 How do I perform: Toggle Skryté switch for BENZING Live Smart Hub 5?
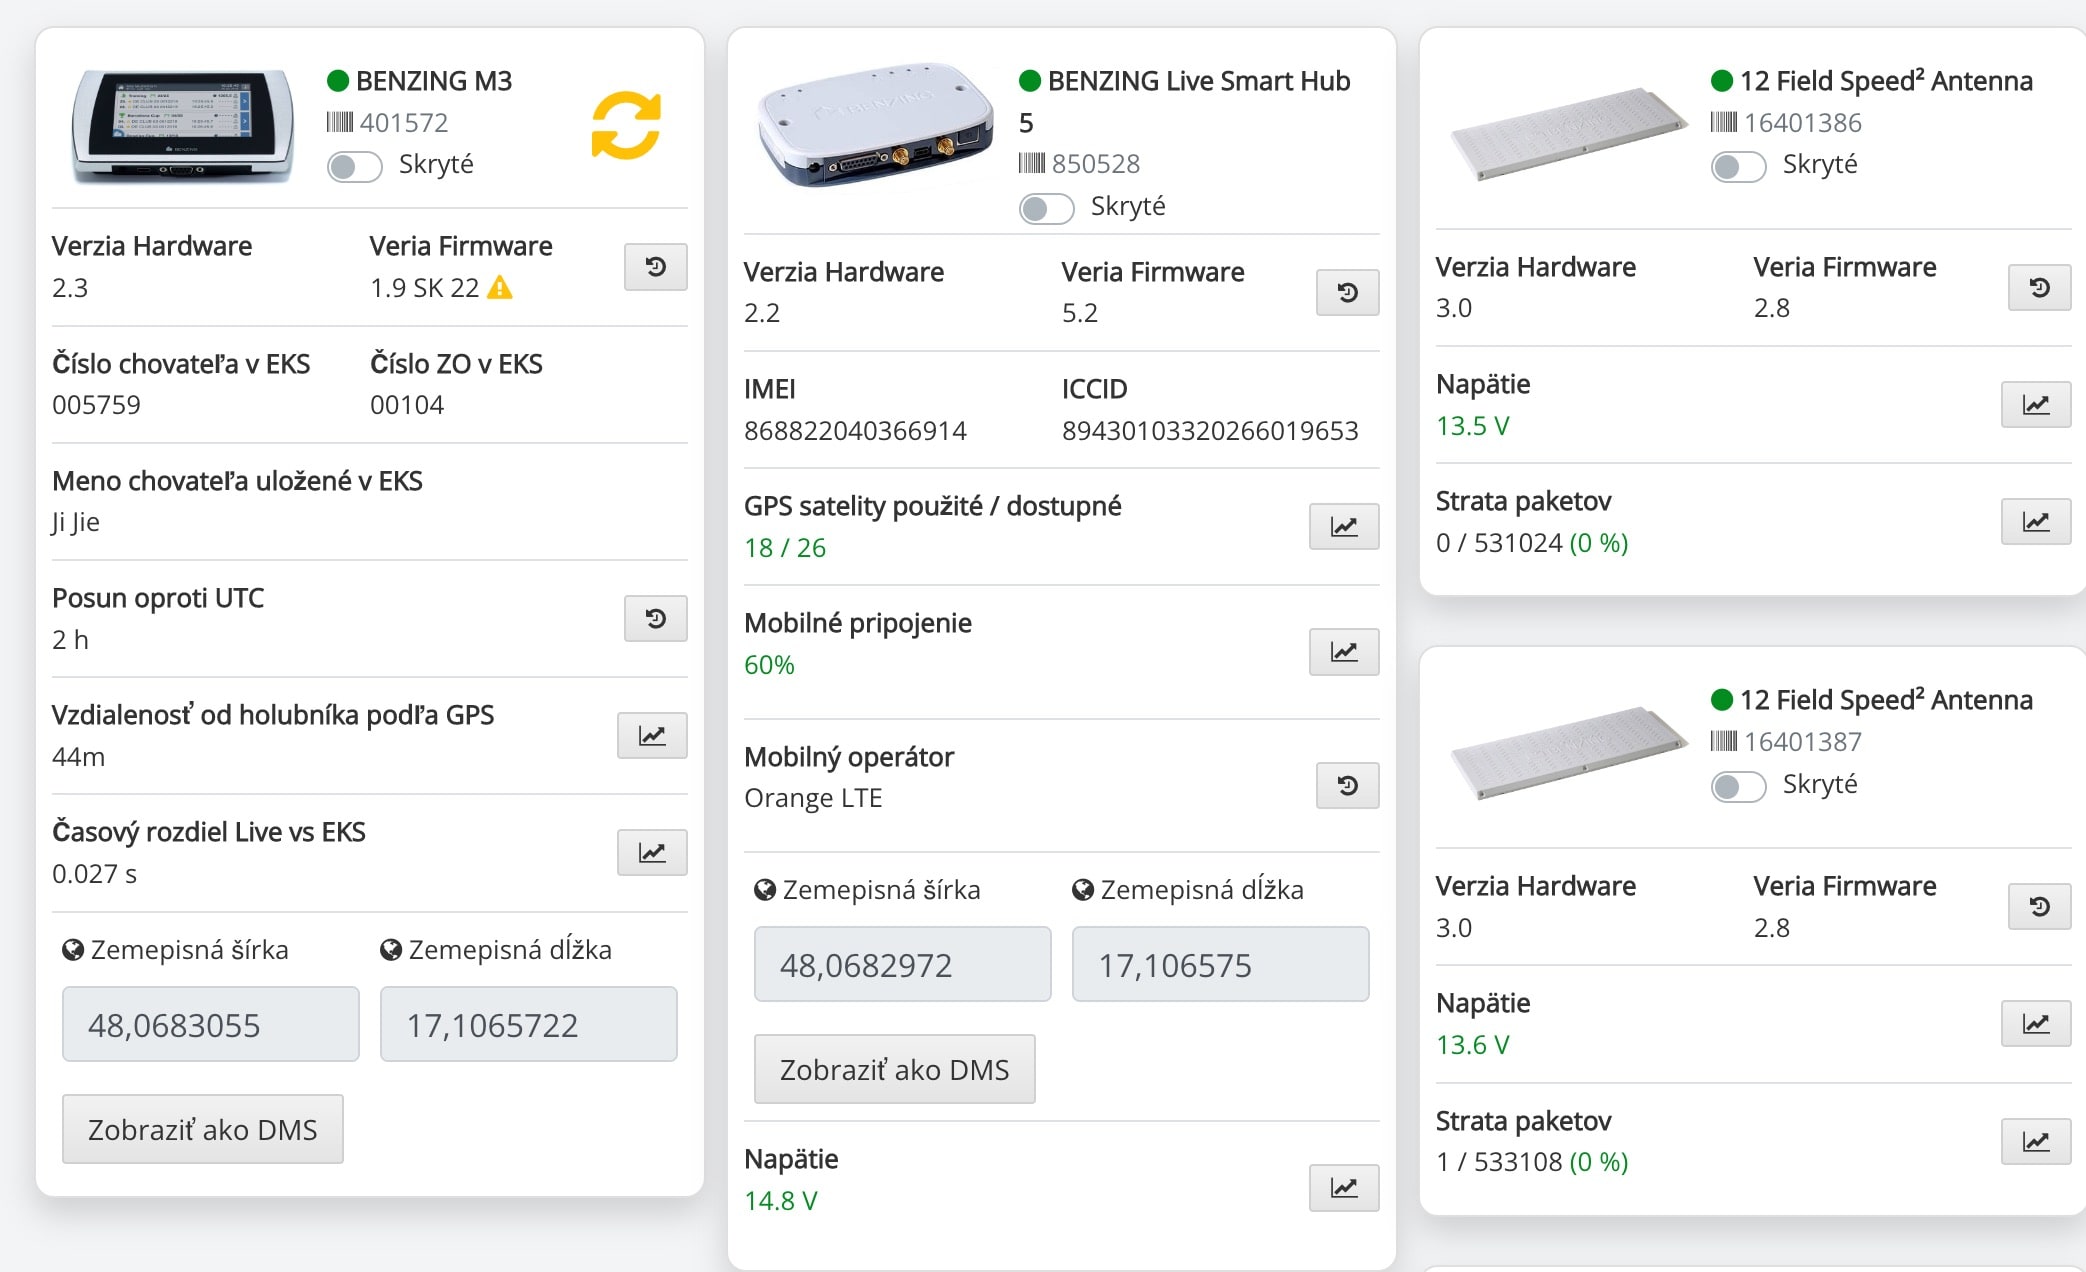click(1047, 209)
